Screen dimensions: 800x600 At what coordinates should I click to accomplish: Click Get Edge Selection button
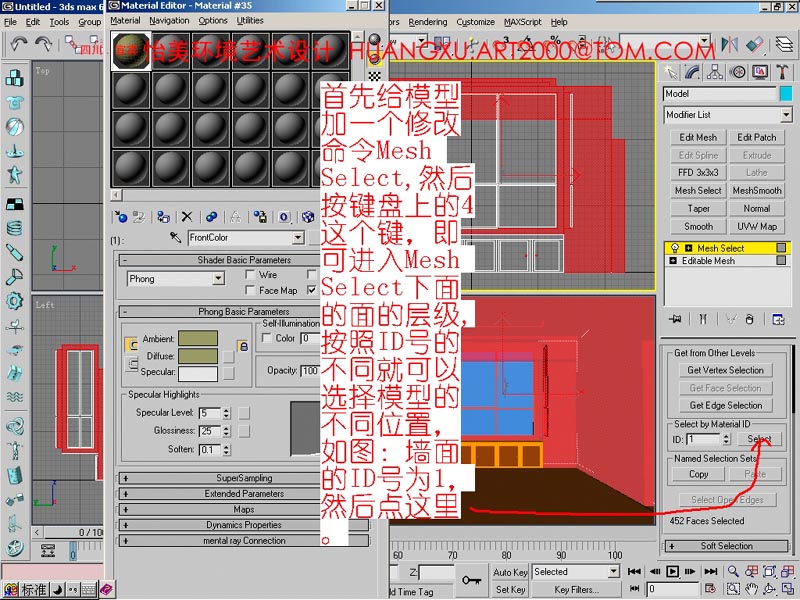(725, 405)
